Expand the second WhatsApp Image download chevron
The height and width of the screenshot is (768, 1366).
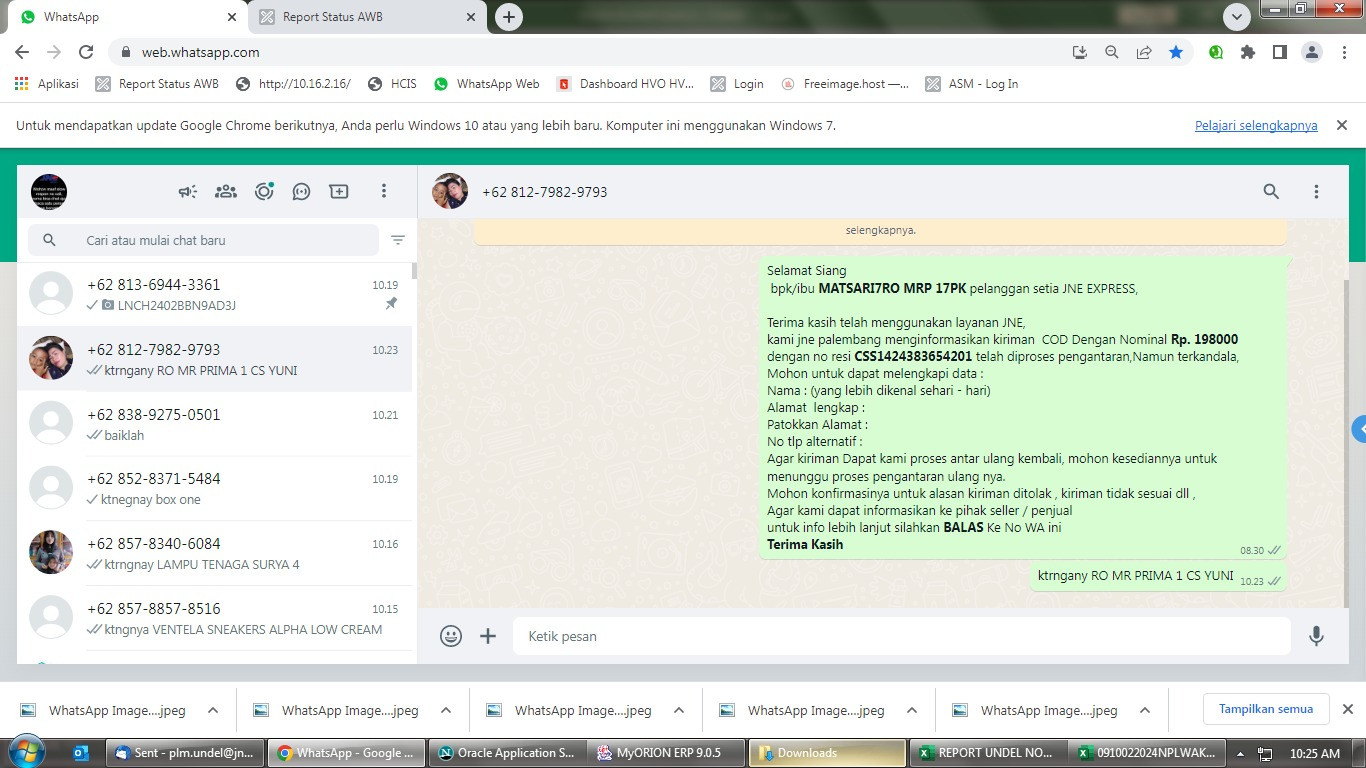point(446,710)
